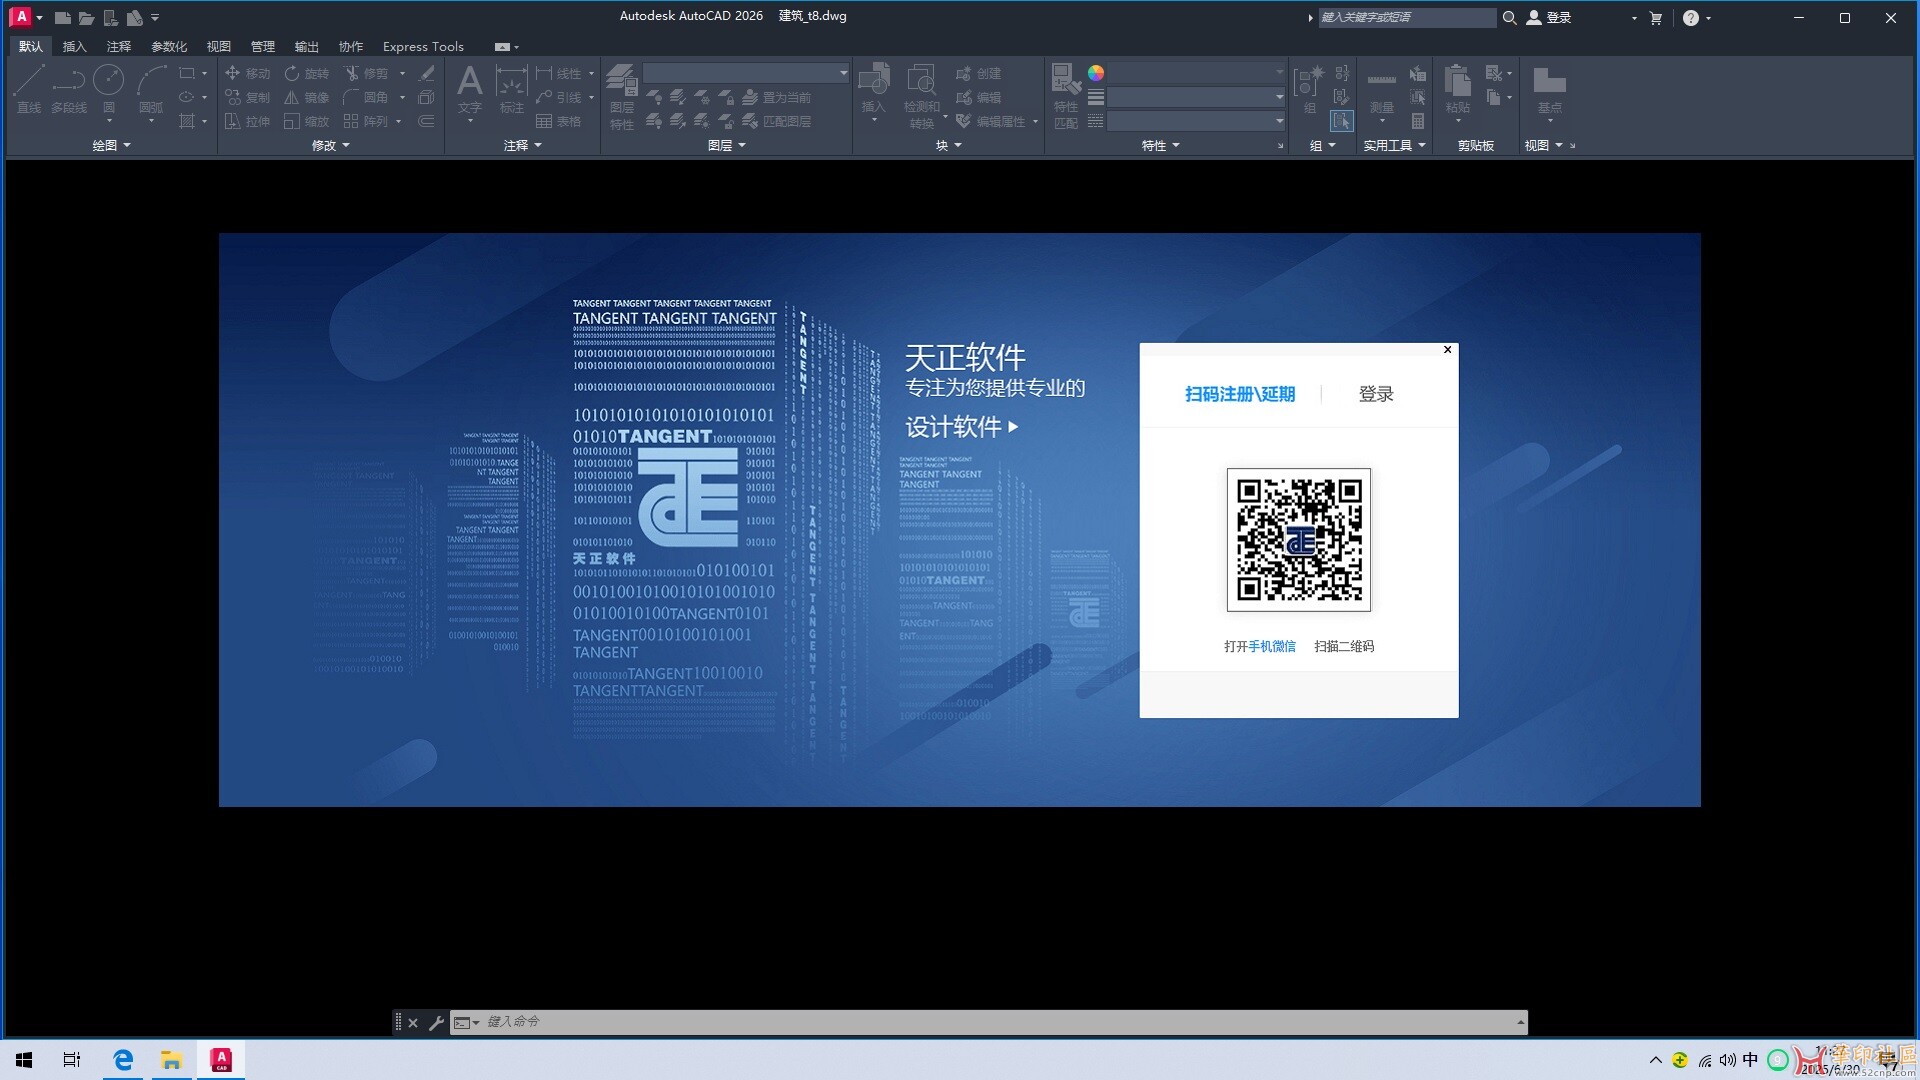Click New drawing icon in quick access

[x=62, y=18]
